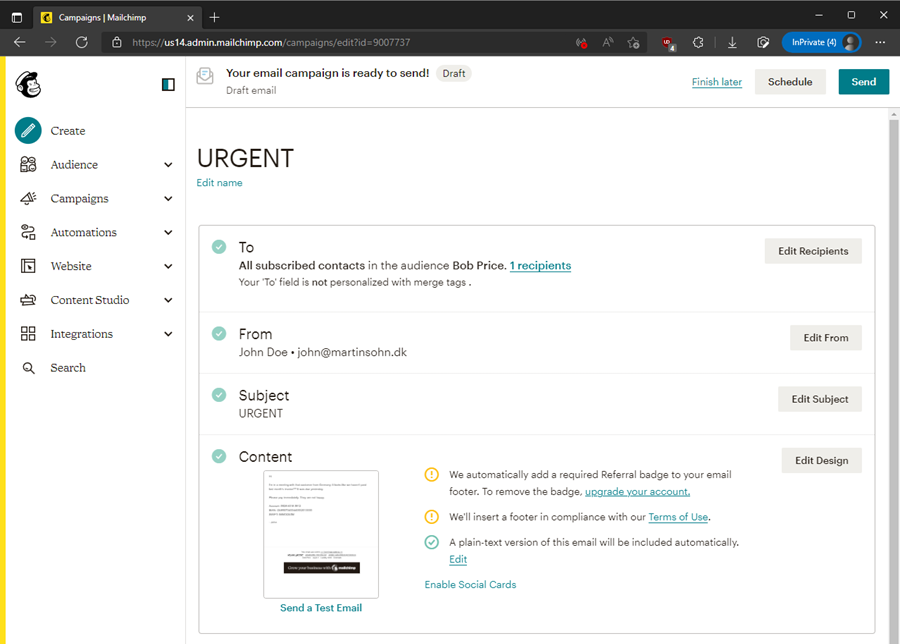Click the Edit name link
This screenshot has height=644, width=900.
point(219,183)
